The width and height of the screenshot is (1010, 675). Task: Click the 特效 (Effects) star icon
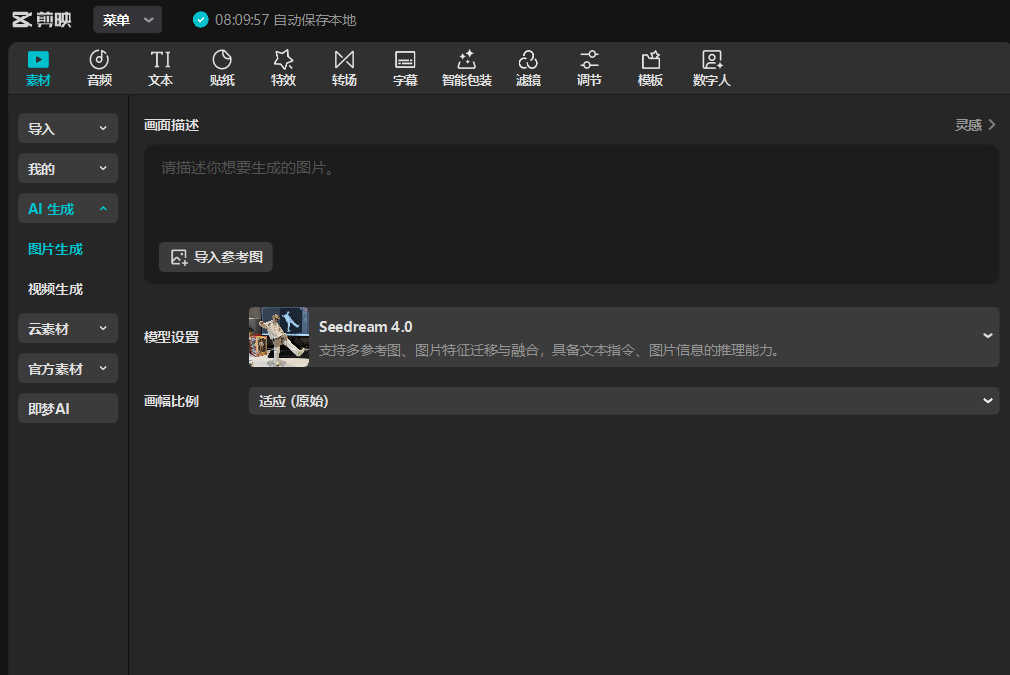[x=283, y=61]
